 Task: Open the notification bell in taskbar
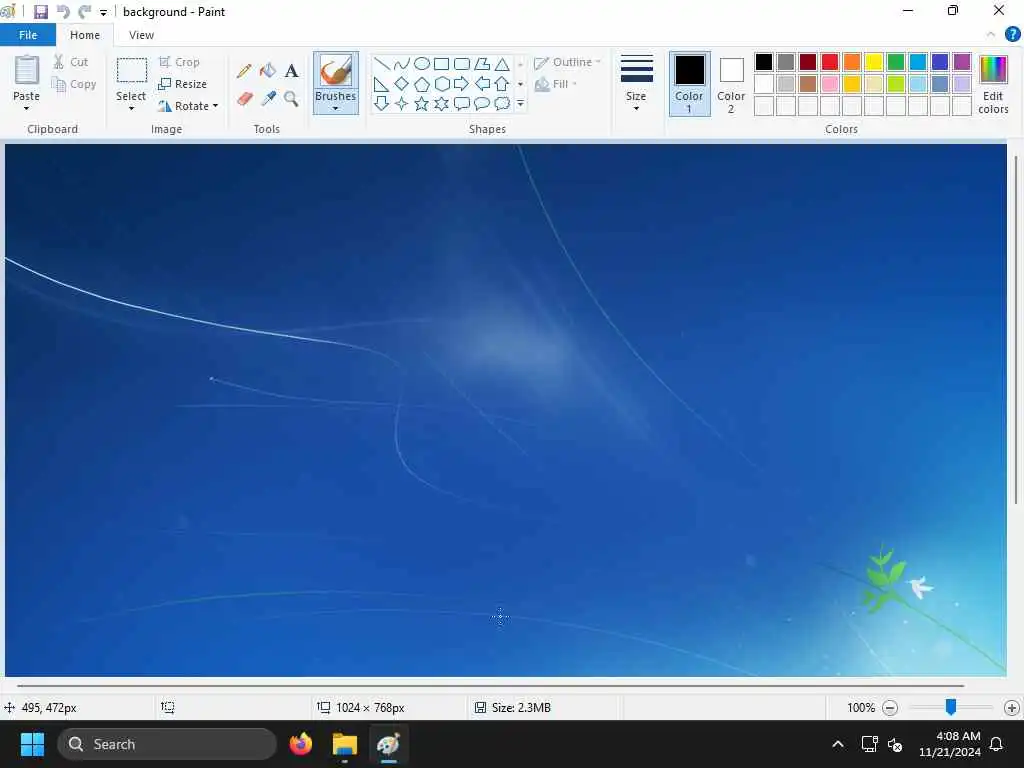click(x=996, y=744)
